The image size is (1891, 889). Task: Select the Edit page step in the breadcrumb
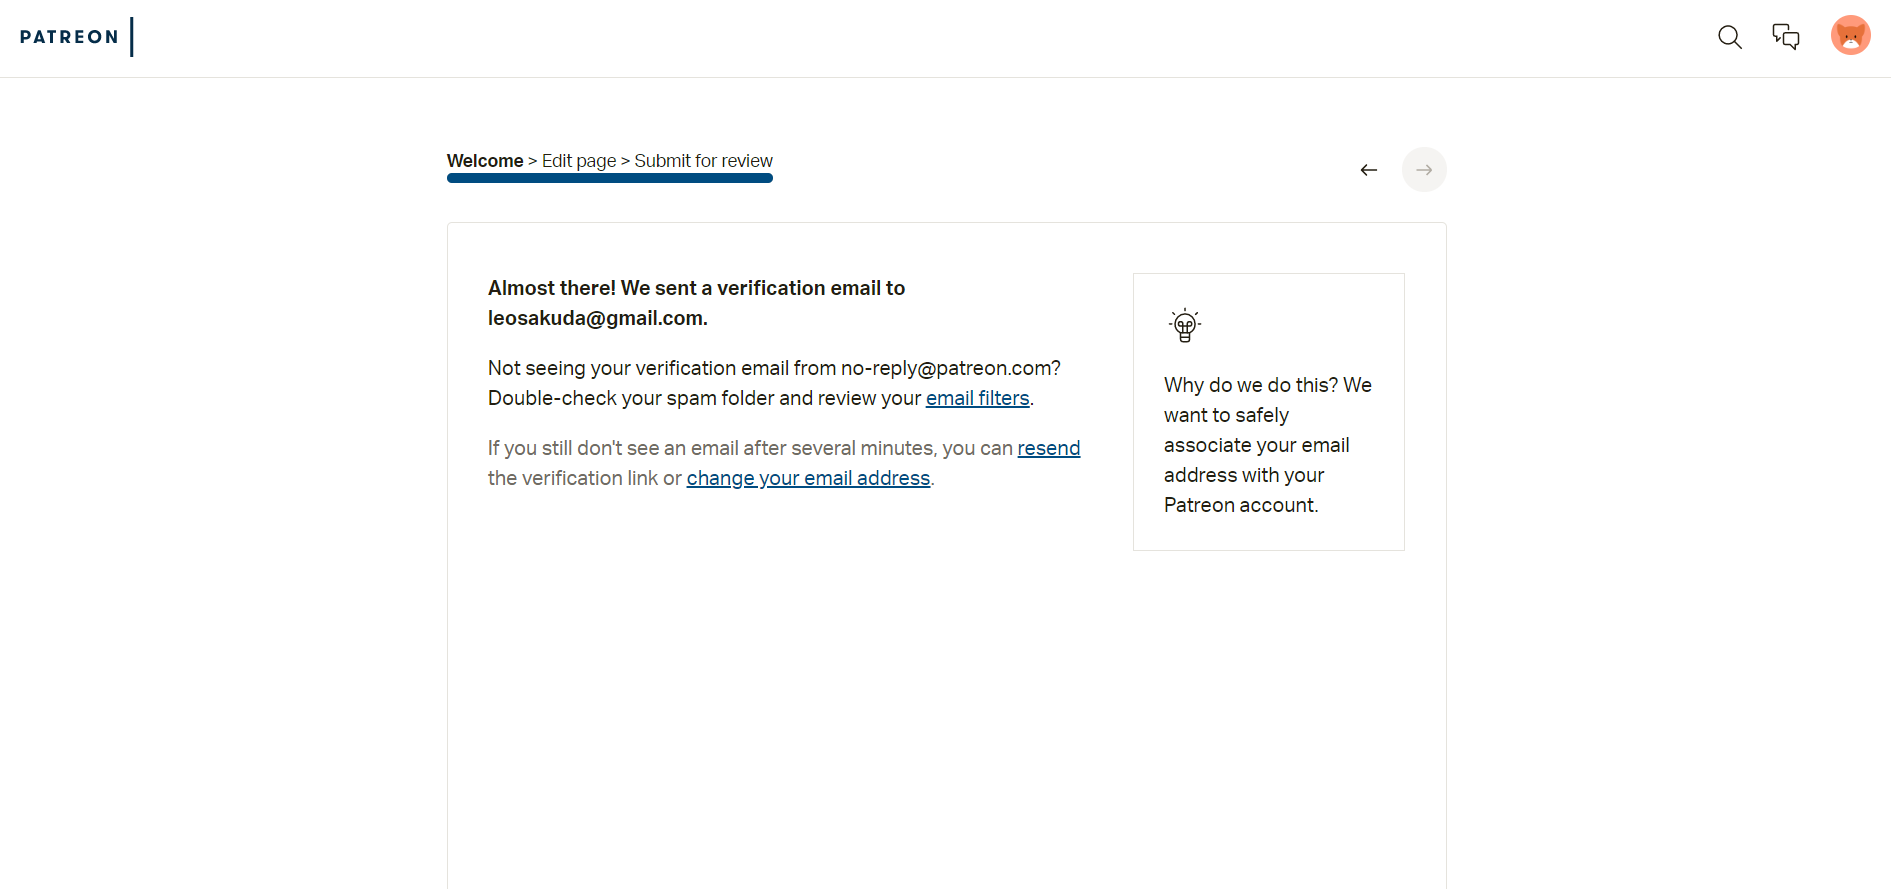click(579, 161)
